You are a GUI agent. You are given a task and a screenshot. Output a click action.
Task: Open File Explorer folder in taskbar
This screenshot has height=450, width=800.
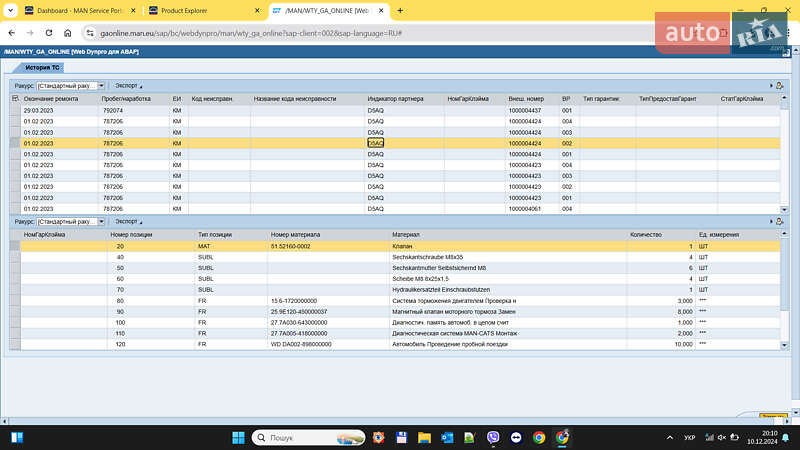tap(424, 438)
